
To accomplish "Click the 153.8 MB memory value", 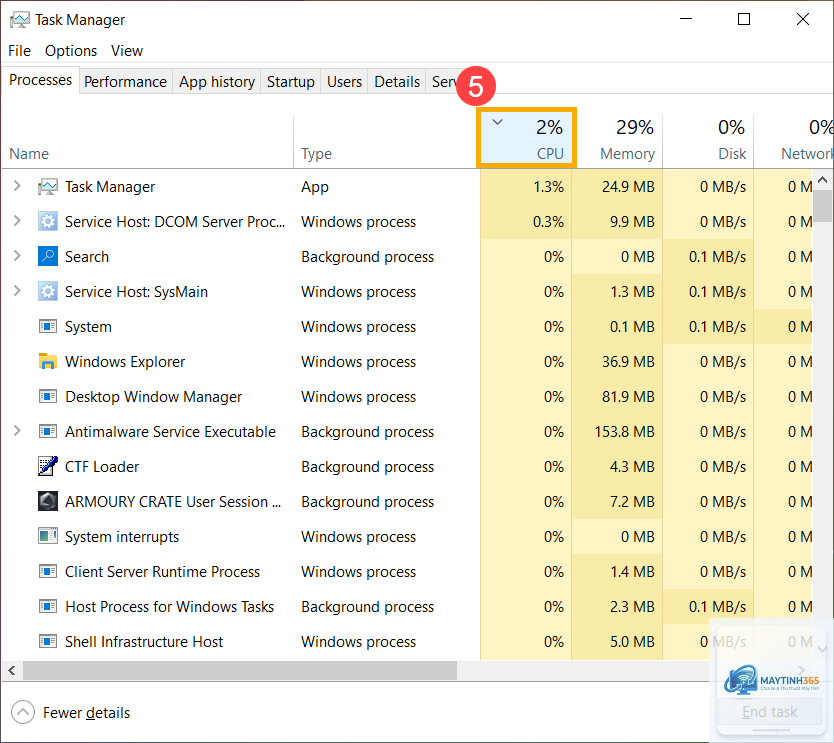I will point(624,431).
